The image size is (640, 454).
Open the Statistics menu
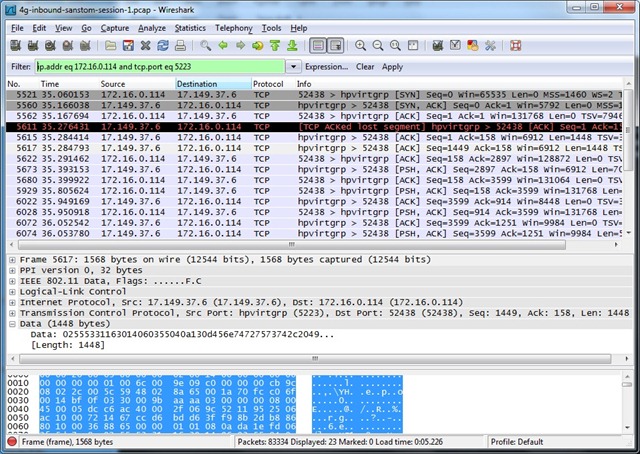pos(190,28)
